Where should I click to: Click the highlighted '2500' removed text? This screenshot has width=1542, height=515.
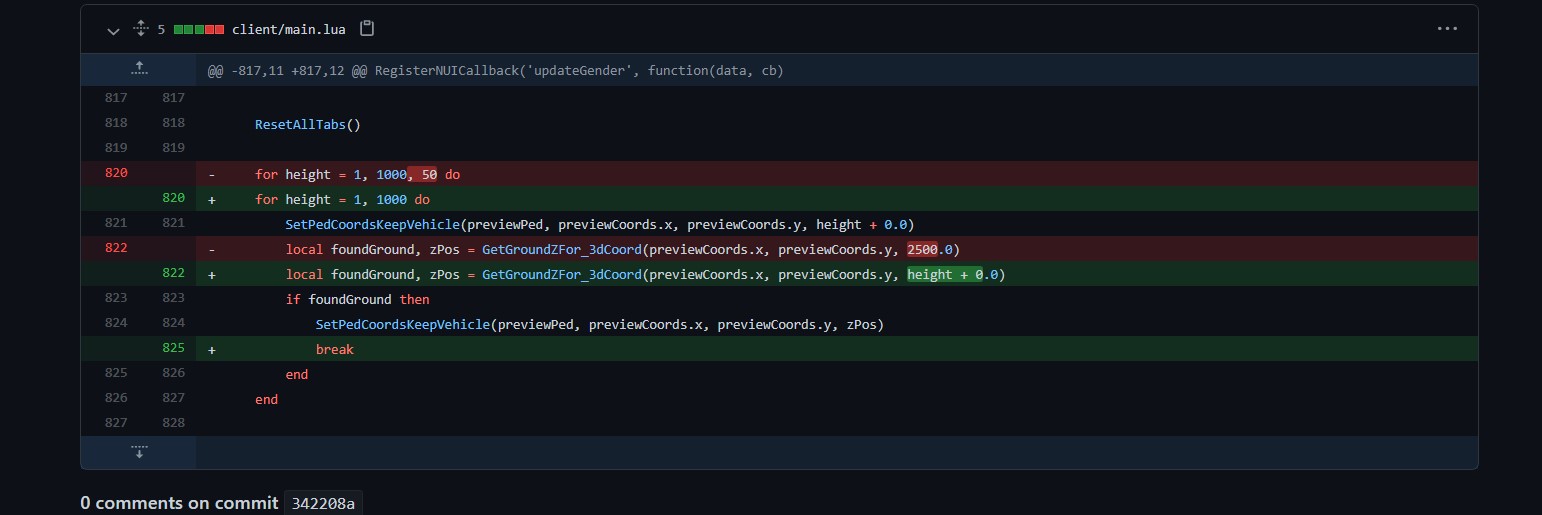[922, 249]
